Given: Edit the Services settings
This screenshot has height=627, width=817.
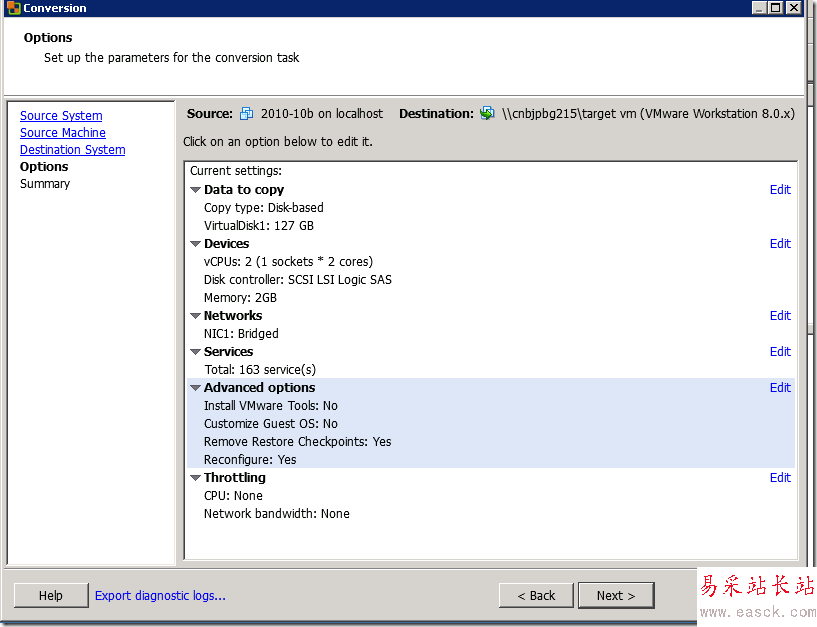Looking at the screenshot, I should click(780, 352).
